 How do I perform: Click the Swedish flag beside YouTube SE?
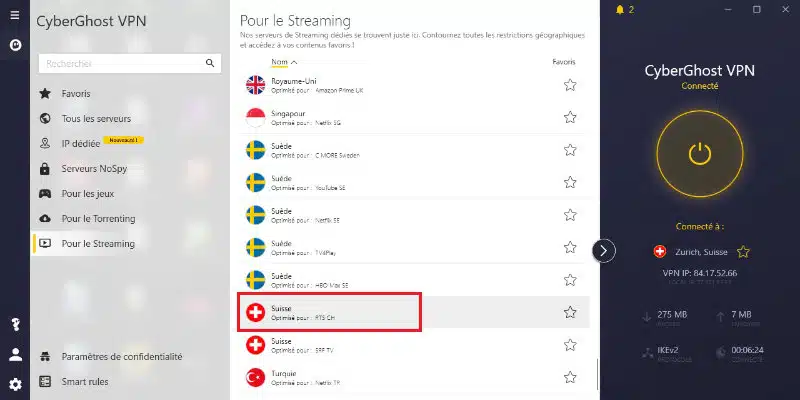pos(256,183)
